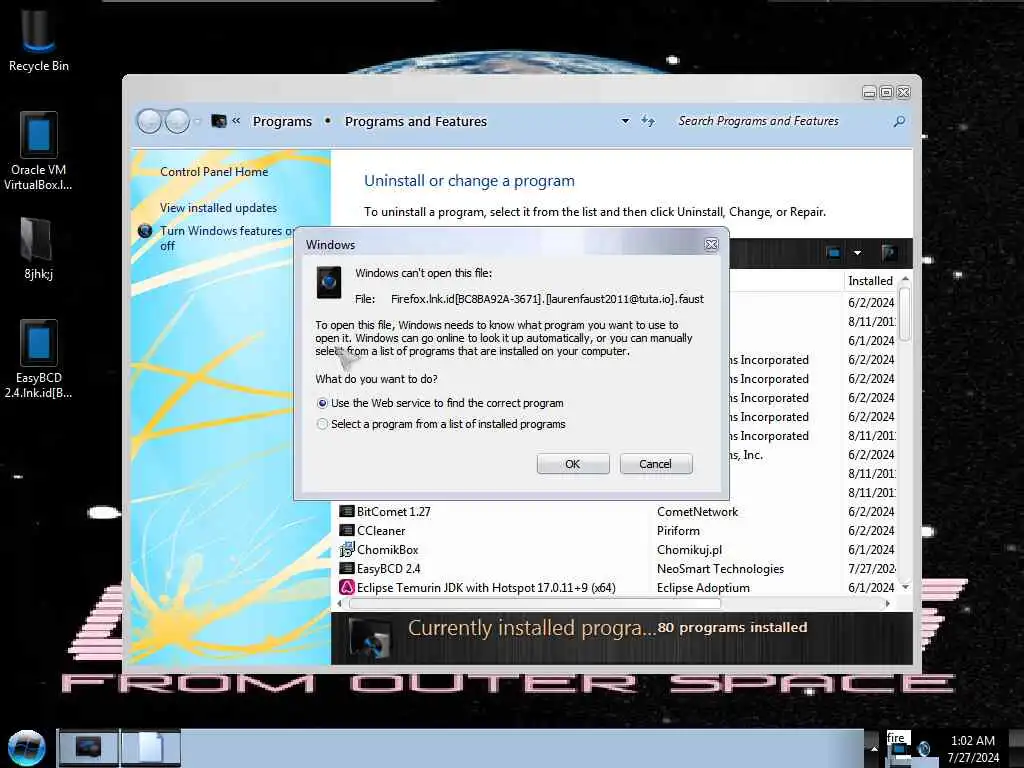Click Cancel in the Windows dialog

(x=656, y=464)
